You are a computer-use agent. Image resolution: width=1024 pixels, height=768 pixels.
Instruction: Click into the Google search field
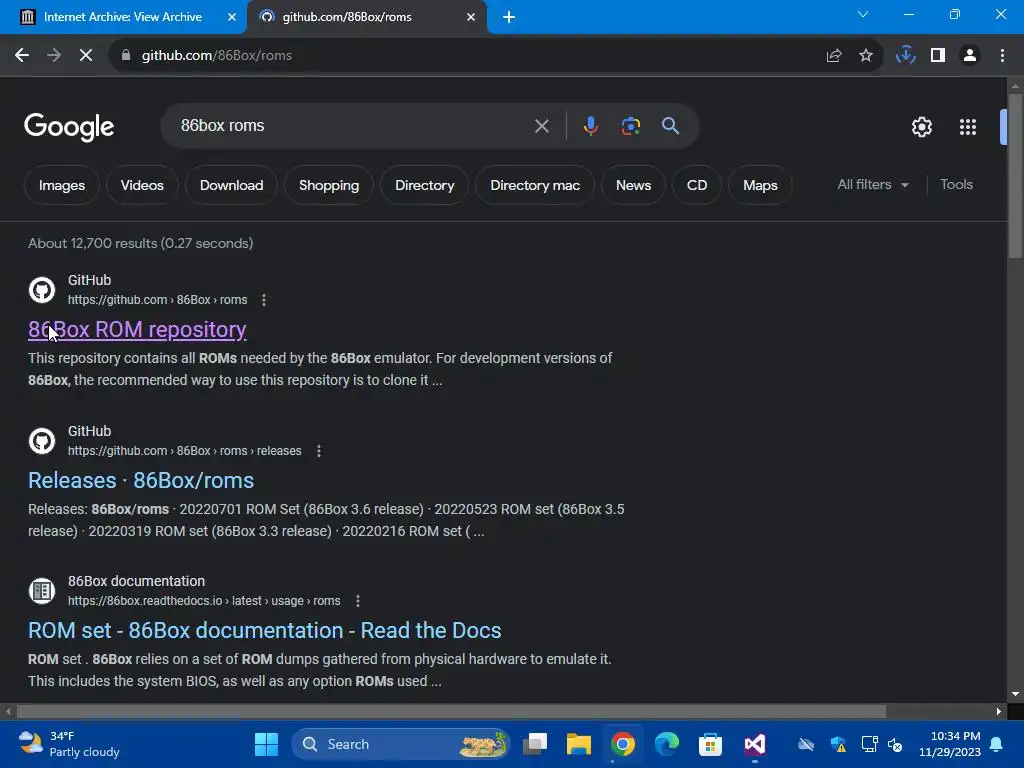(x=353, y=126)
